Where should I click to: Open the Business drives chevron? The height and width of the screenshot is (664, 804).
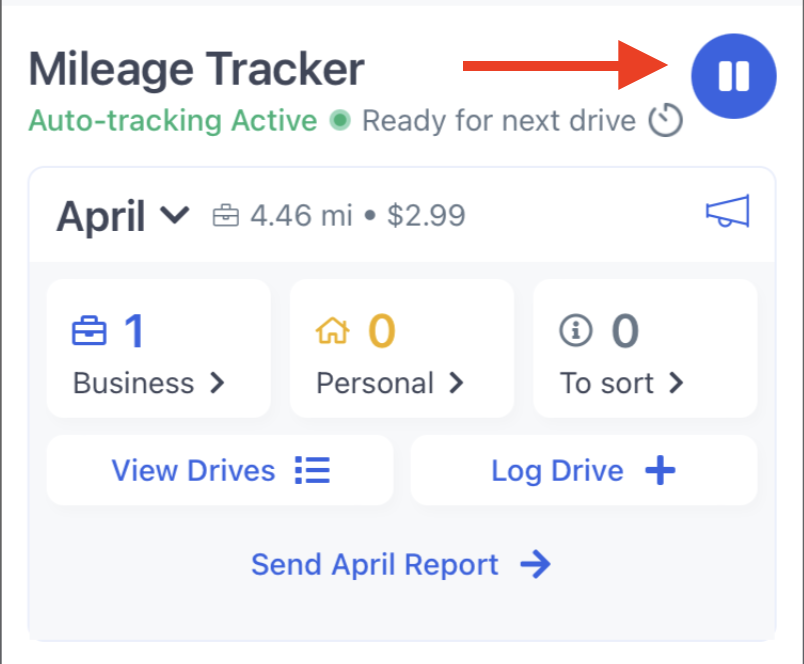[x=217, y=383]
